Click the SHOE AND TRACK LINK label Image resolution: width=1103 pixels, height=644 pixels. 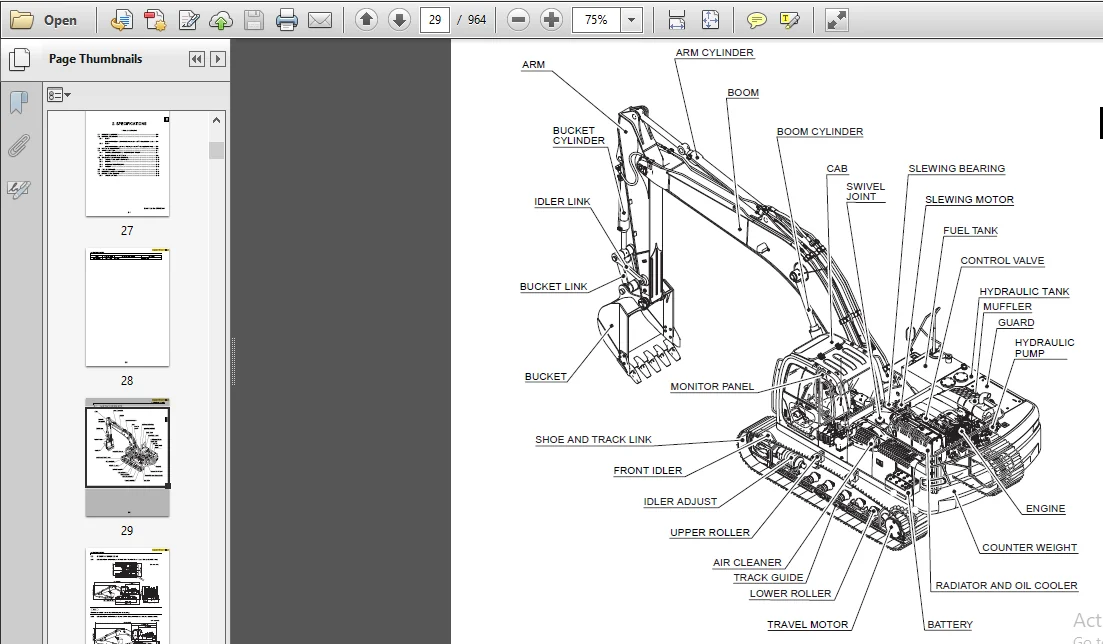[593, 439]
